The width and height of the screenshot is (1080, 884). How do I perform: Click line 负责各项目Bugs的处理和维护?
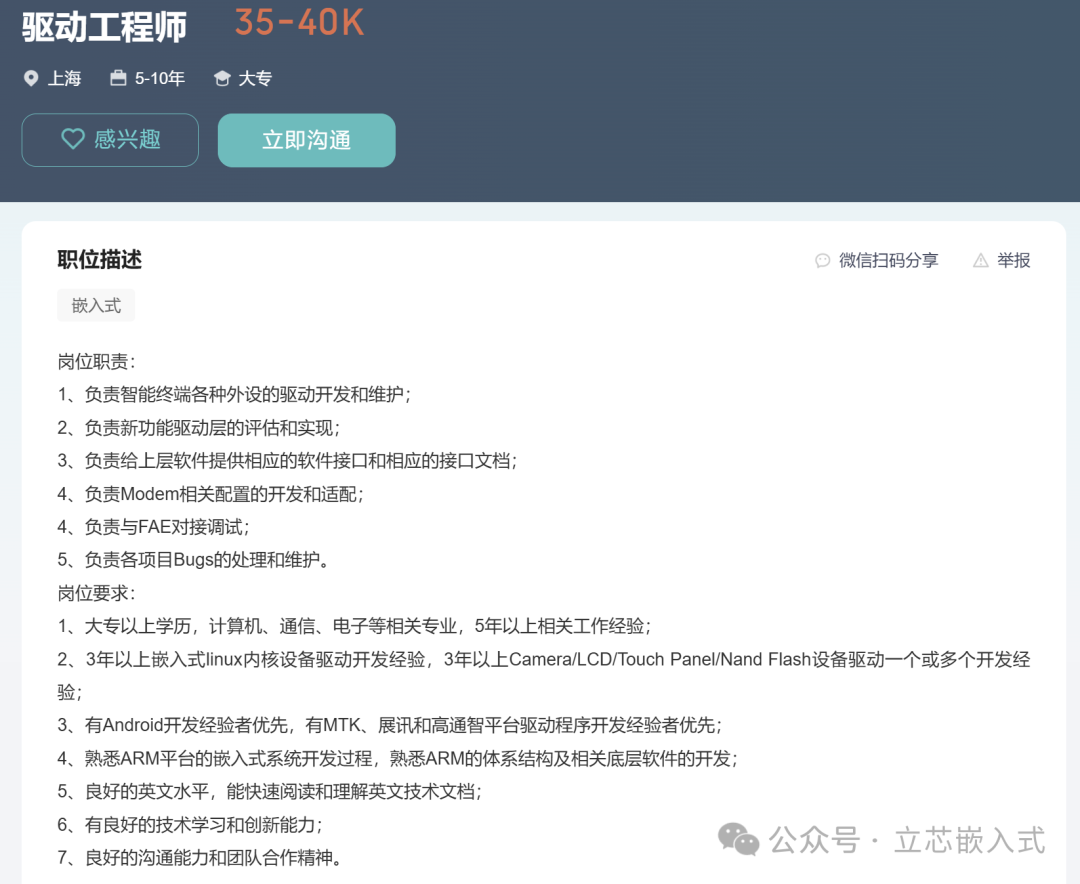pyautogui.click(x=193, y=560)
